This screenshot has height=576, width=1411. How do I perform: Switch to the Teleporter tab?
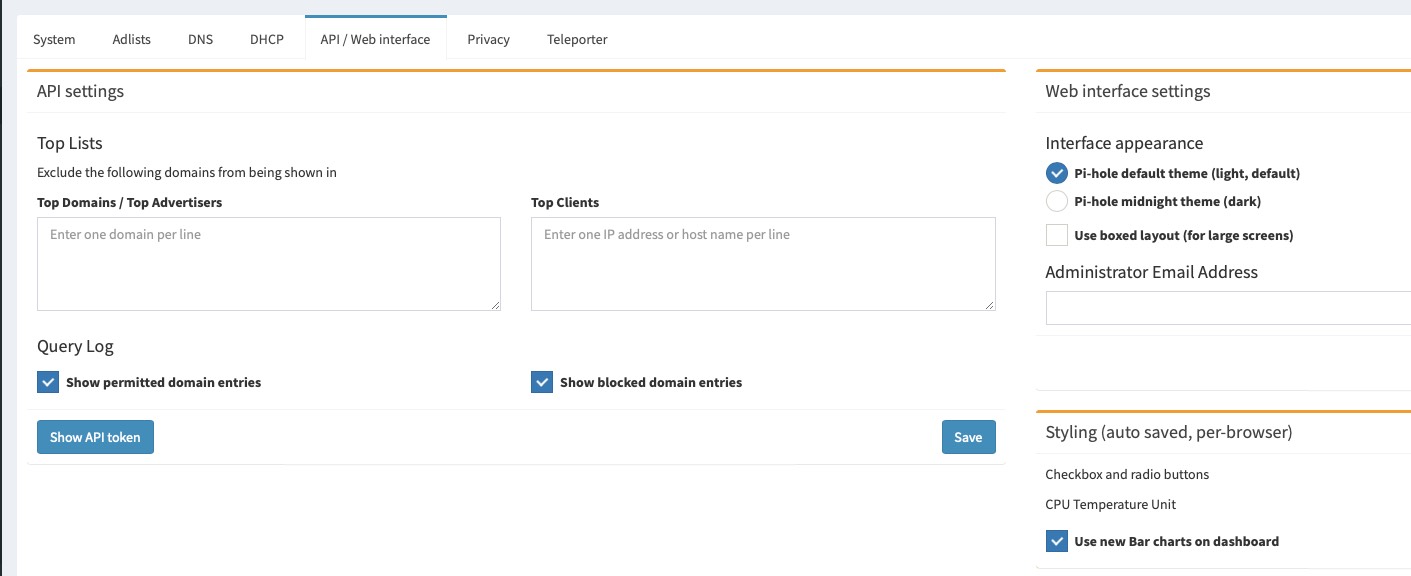[577, 40]
